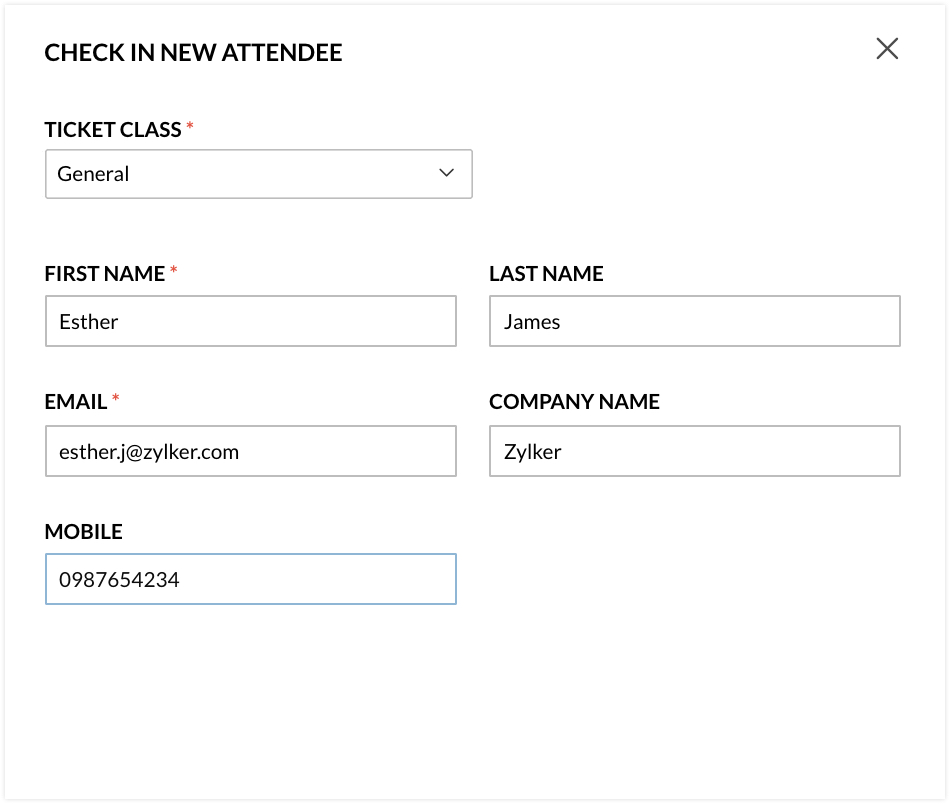This screenshot has width=950, height=804.
Task: Click the red asterisk beside Email
Action: coord(116,399)
